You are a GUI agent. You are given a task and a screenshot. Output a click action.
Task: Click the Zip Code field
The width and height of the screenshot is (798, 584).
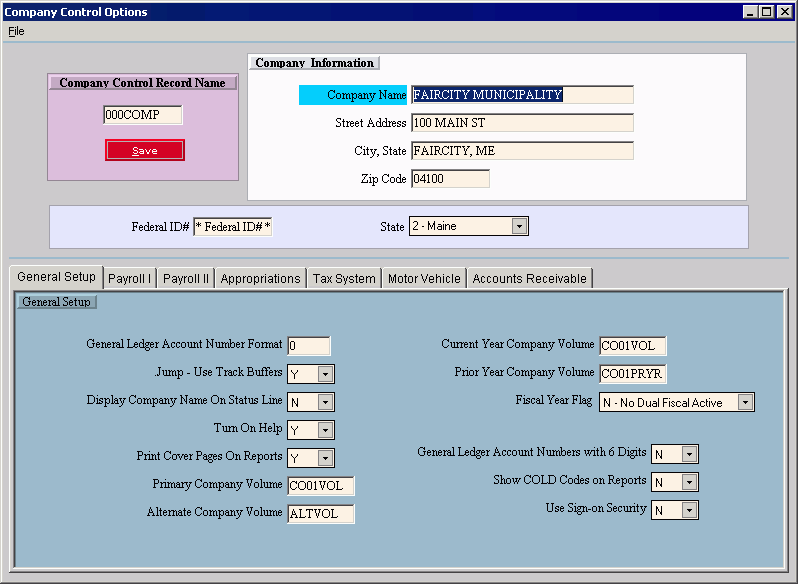point(450,179)
